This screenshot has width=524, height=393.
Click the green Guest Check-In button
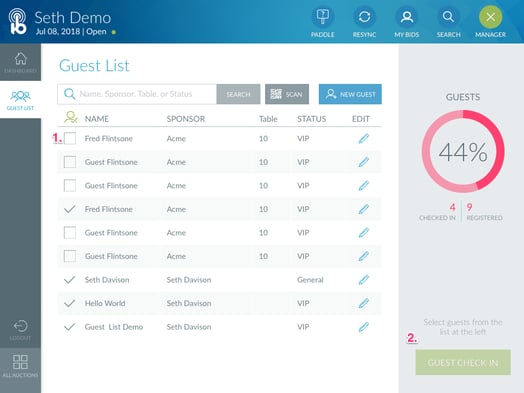(463, 363)
